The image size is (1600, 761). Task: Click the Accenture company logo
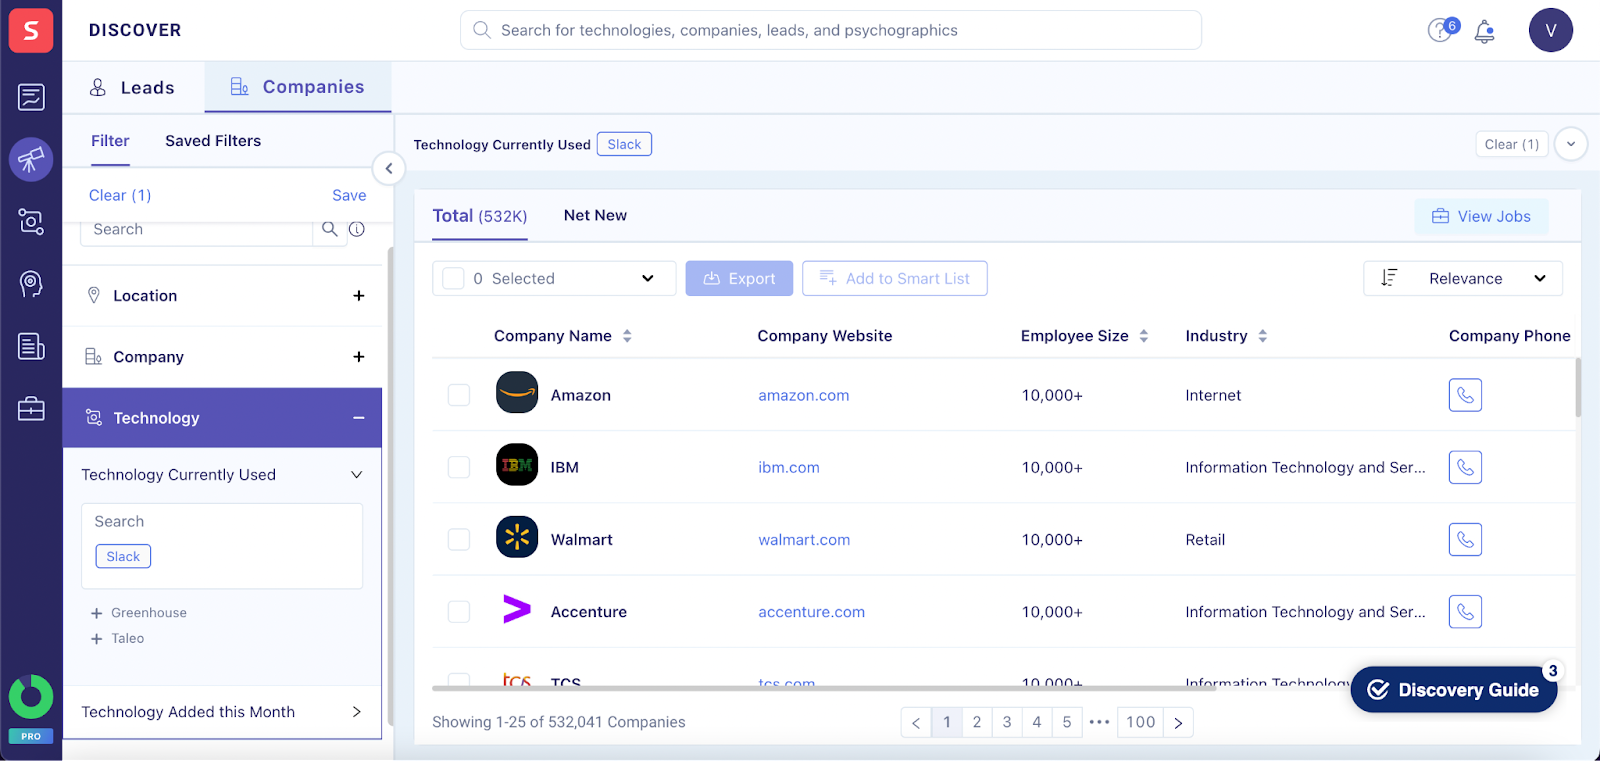(x=517, y=608)
